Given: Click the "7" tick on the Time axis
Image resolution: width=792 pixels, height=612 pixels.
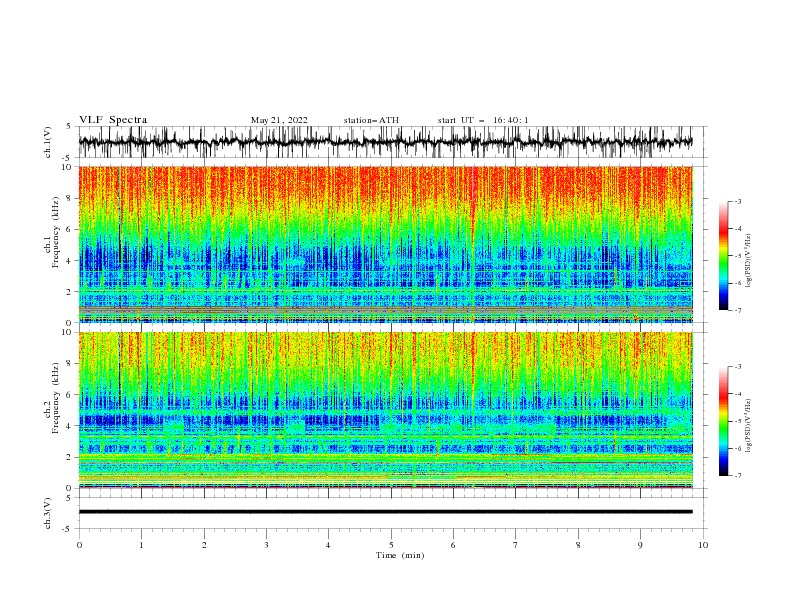Looking at the screenshot, I should pyautogui.click(x=516, y=545).
